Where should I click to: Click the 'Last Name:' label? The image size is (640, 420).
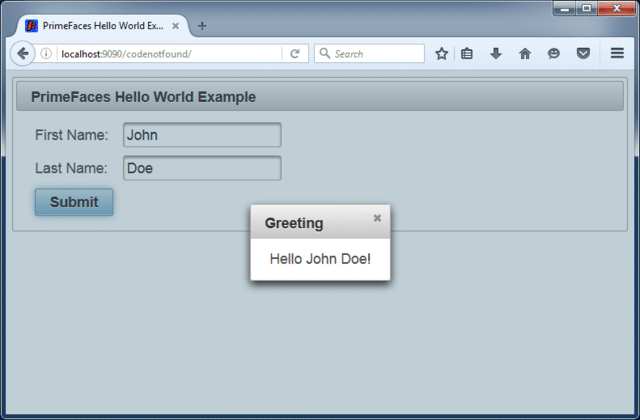click(x=71, y=168)
